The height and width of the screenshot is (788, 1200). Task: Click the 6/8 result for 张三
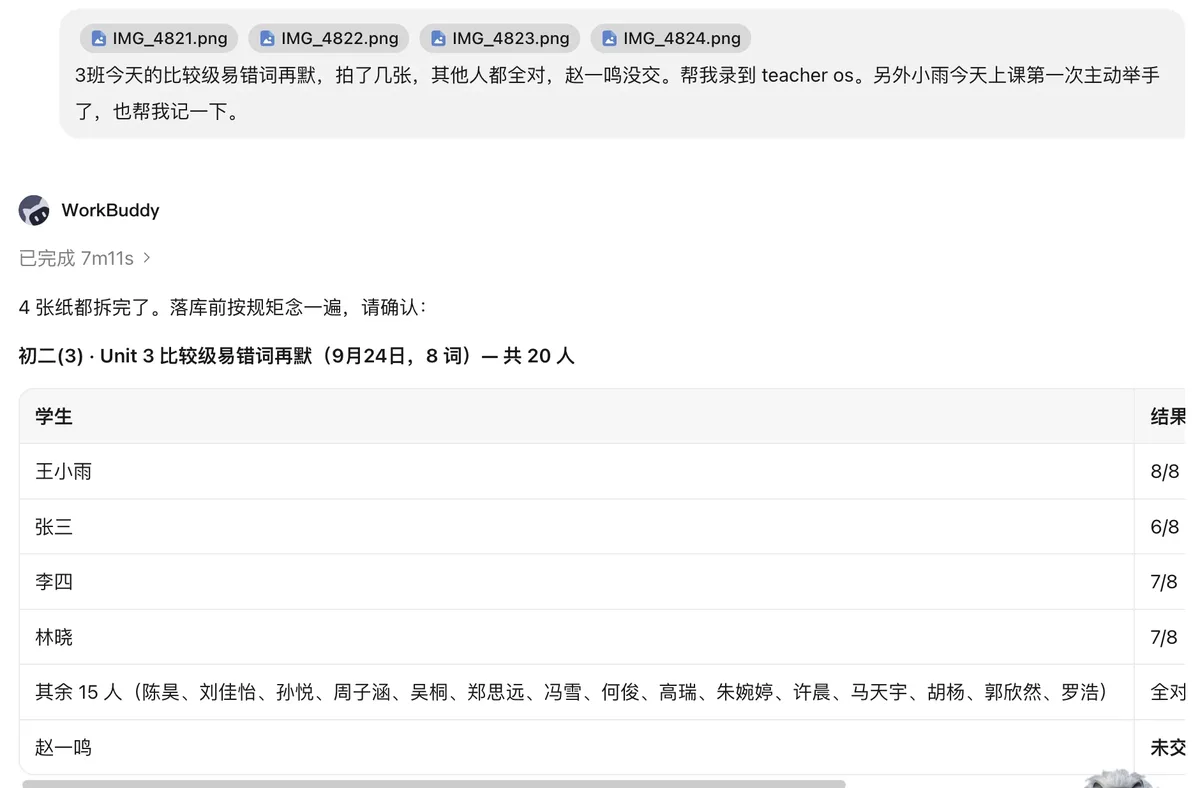click(x=1165, y=527)
